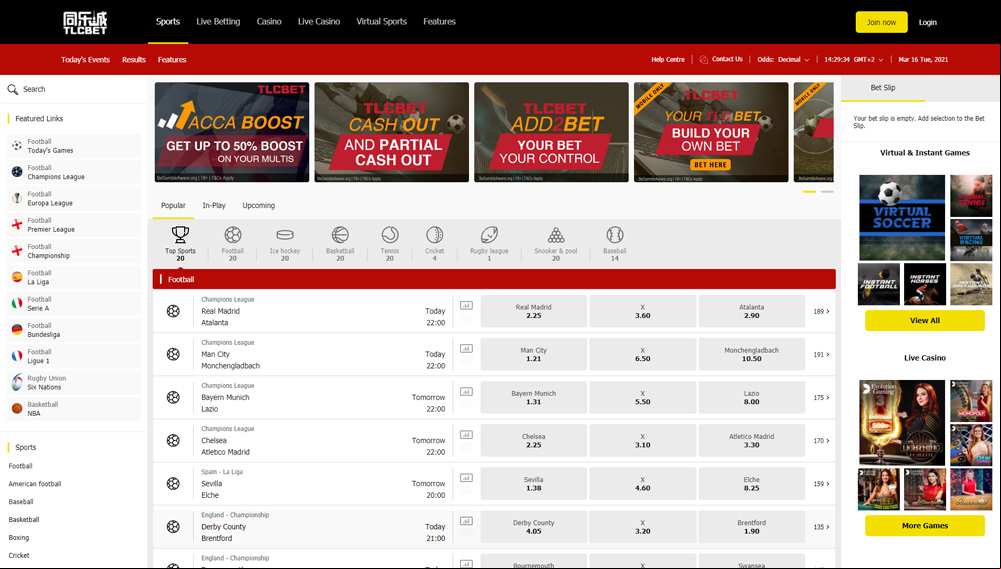This screenshot has height=569, width=1001.
Task: Open NBA basketball featured link icon
Action: 17,409
